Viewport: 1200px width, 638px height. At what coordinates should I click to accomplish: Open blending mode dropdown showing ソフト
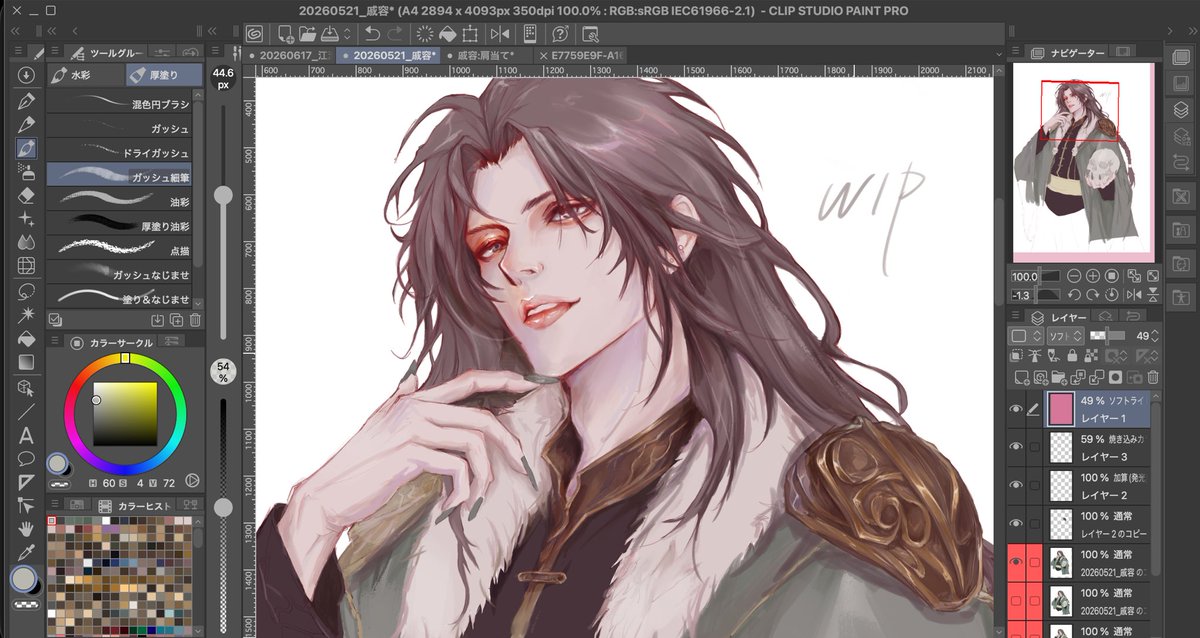click(1066, 335)
